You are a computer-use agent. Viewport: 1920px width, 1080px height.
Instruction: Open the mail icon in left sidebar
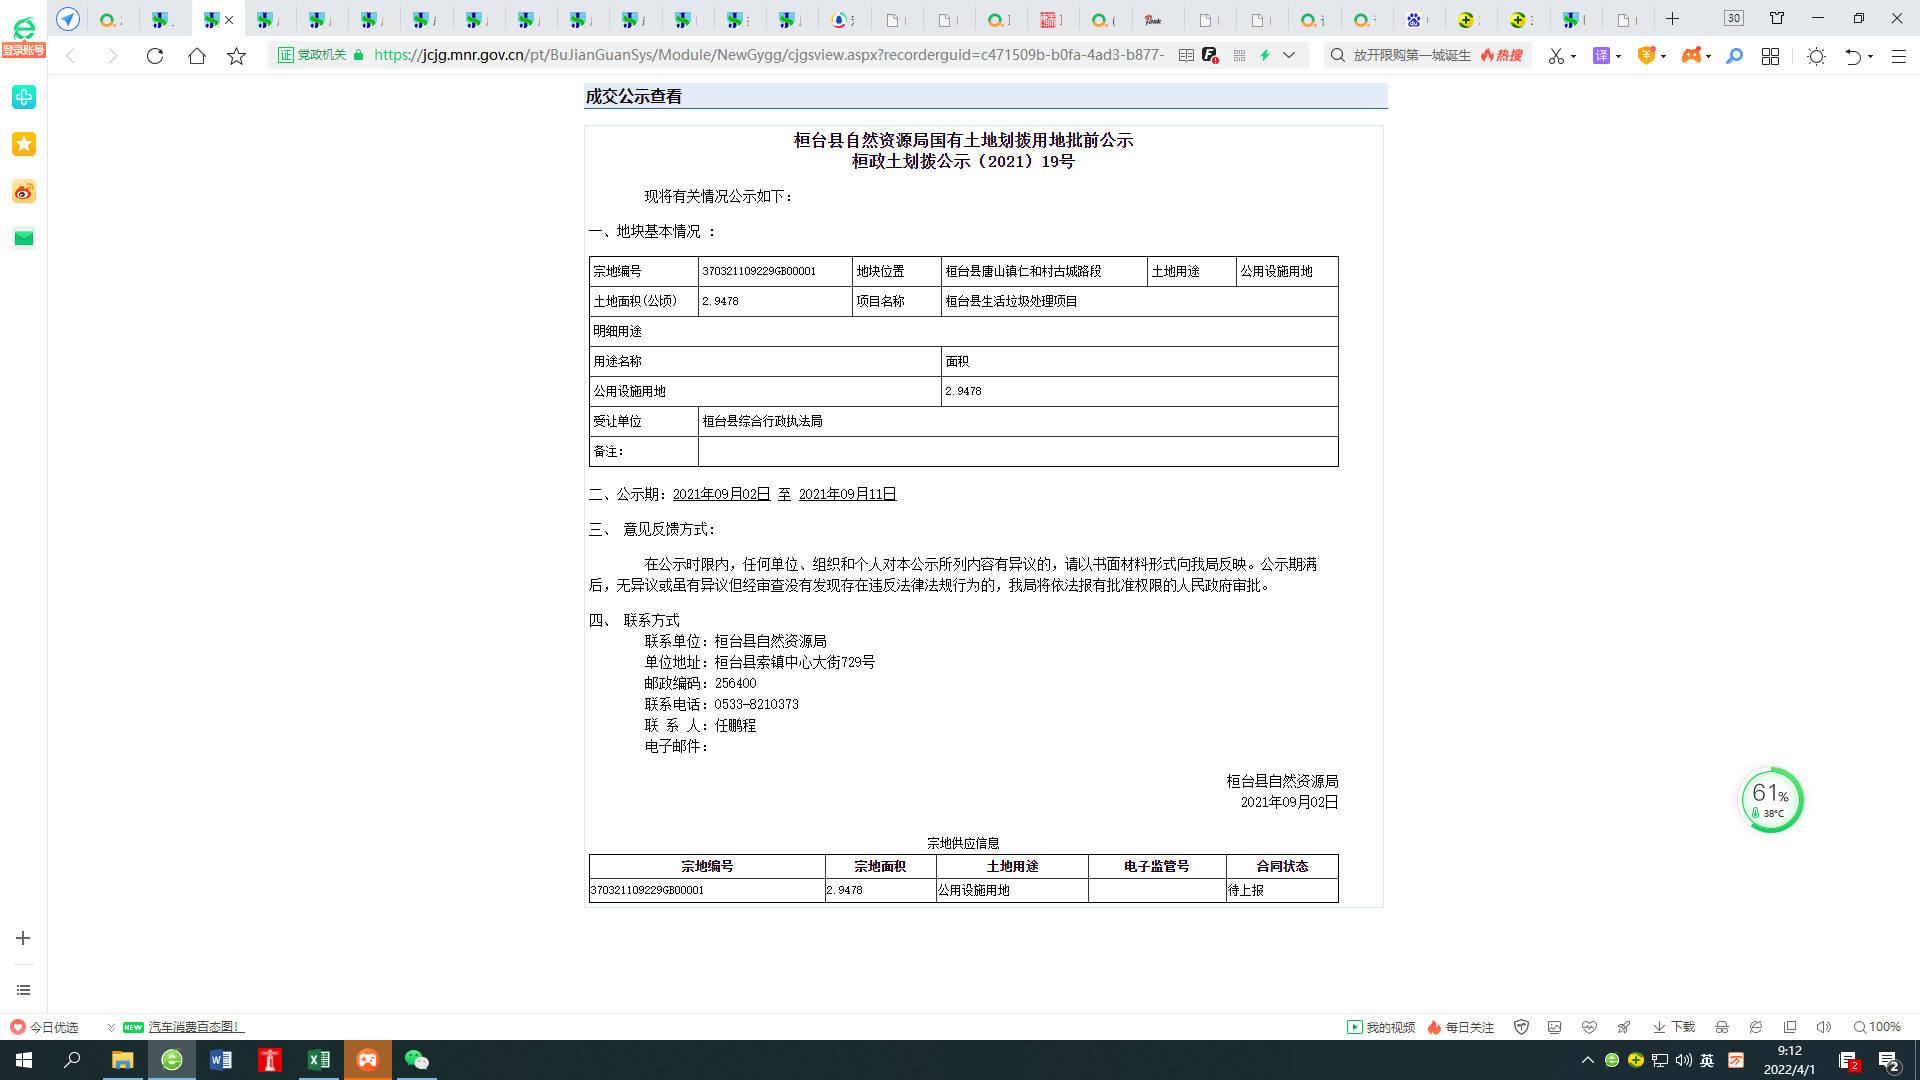point(24,238)
